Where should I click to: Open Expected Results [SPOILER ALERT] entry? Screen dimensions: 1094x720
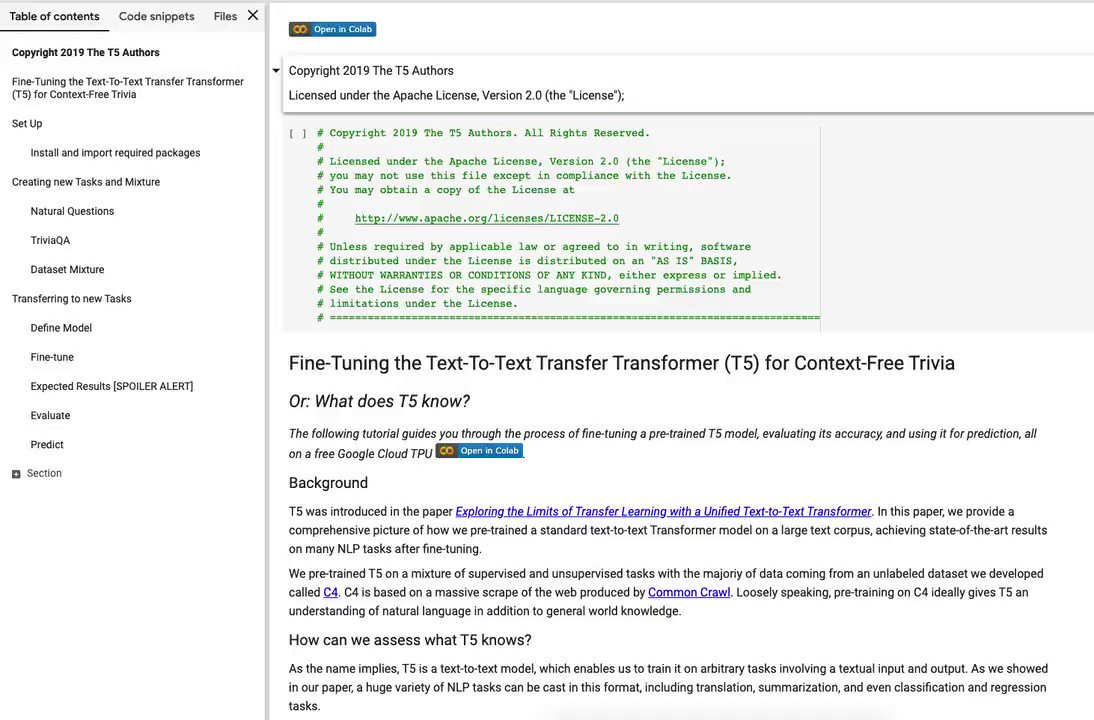112,387
